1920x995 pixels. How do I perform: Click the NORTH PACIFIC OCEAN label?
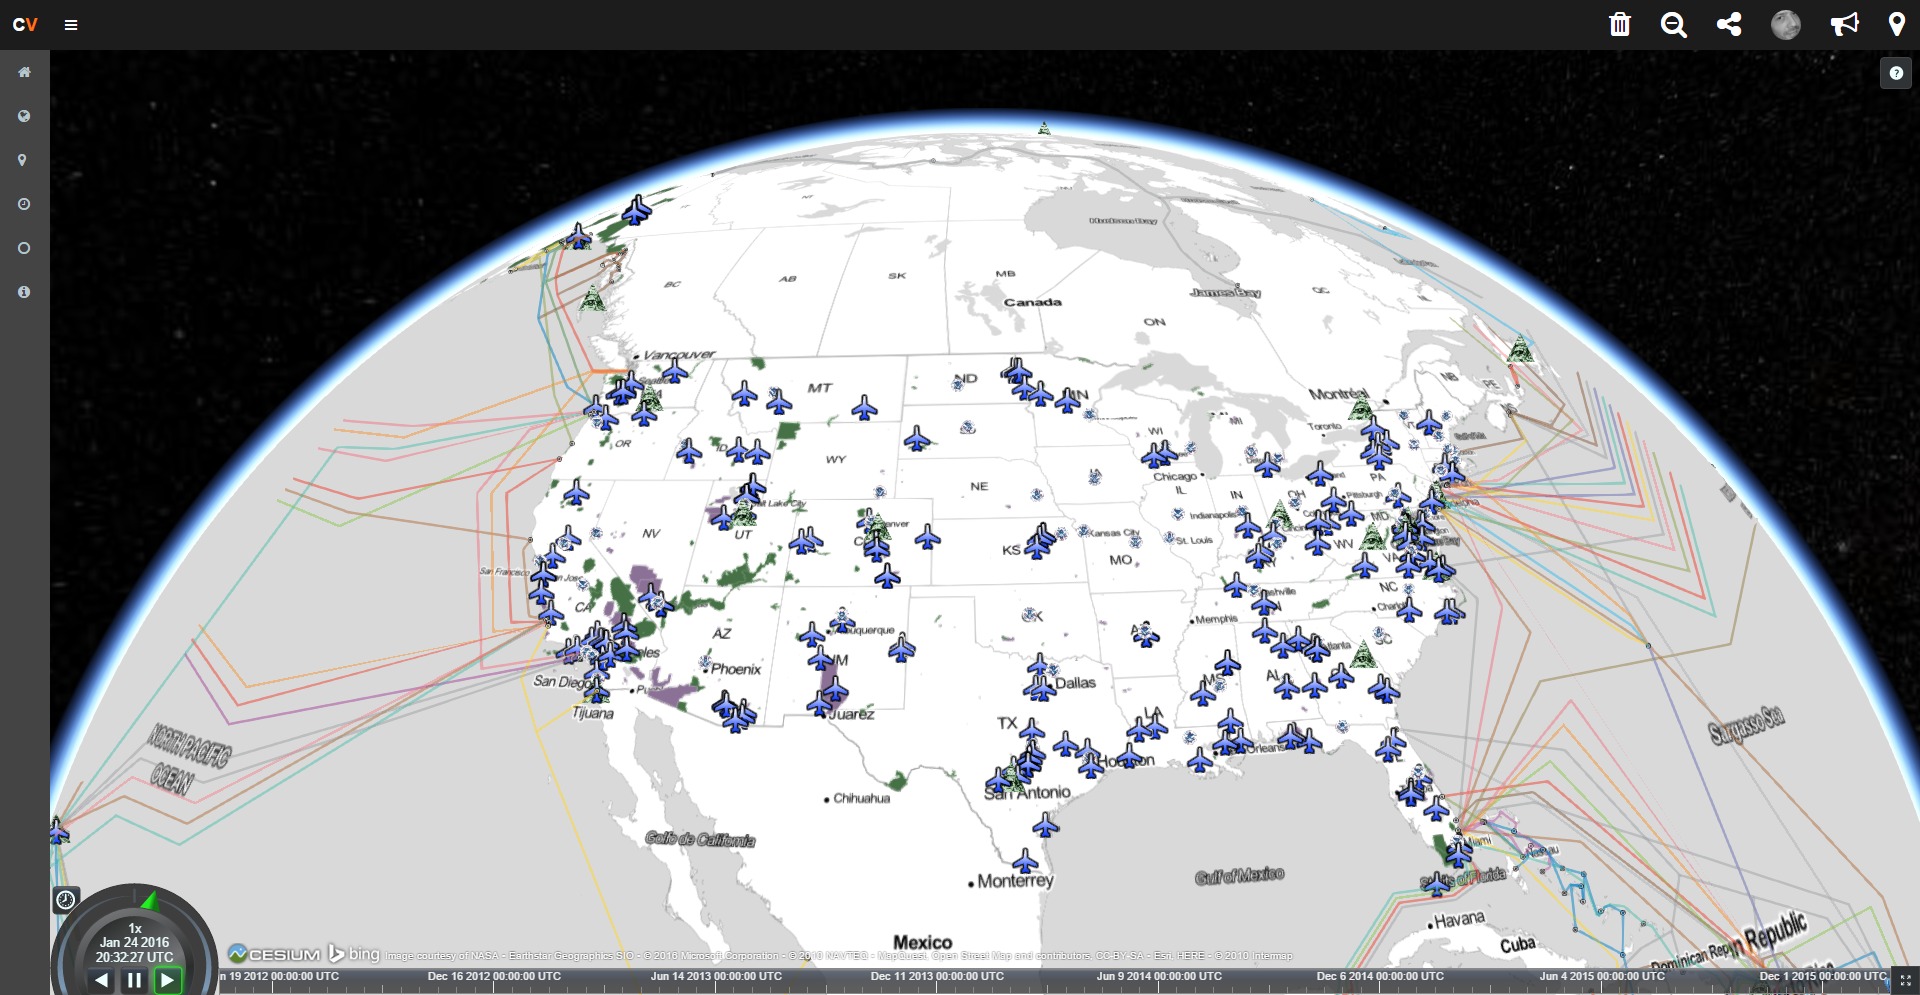187,760
